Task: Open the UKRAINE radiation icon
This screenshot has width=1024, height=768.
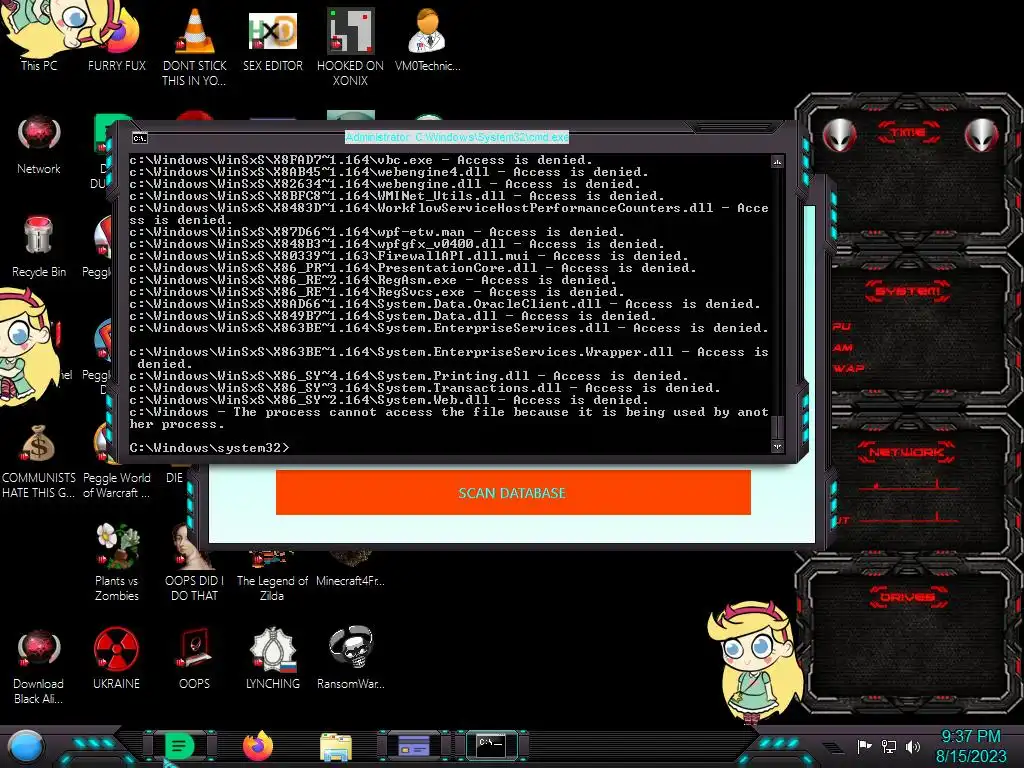Action: tap(116, 658)
